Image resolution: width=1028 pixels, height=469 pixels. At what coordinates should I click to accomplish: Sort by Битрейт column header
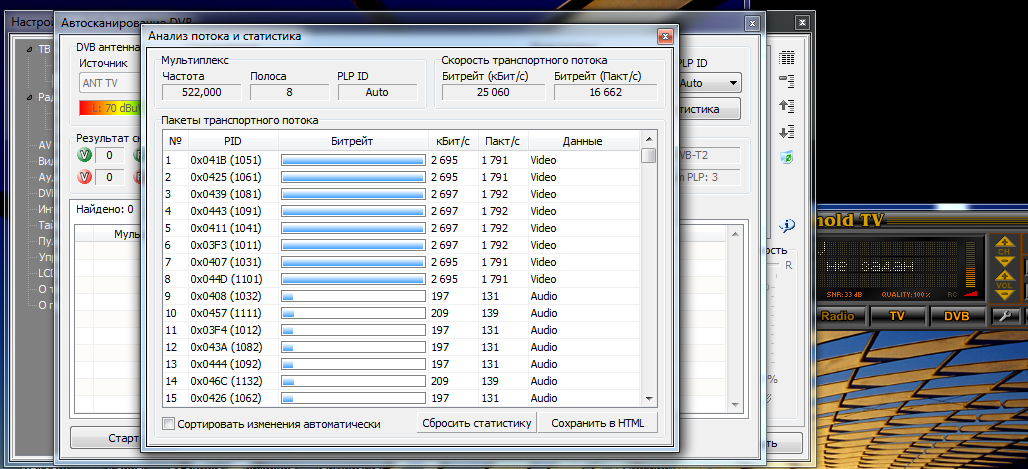click(x=352, y=141)
